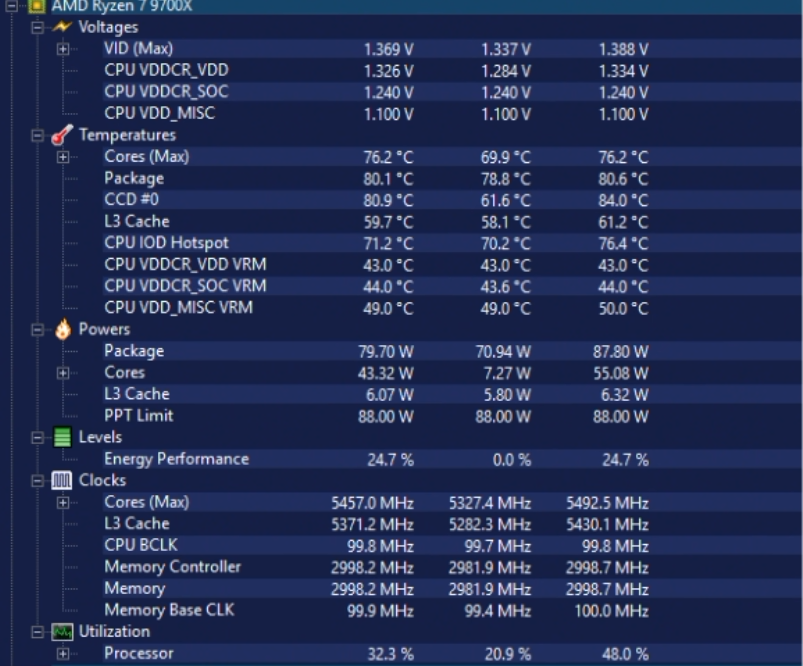Select the Voltages group label
The width and height of the screenshot is (803, 666).
[x=109, y=27]
